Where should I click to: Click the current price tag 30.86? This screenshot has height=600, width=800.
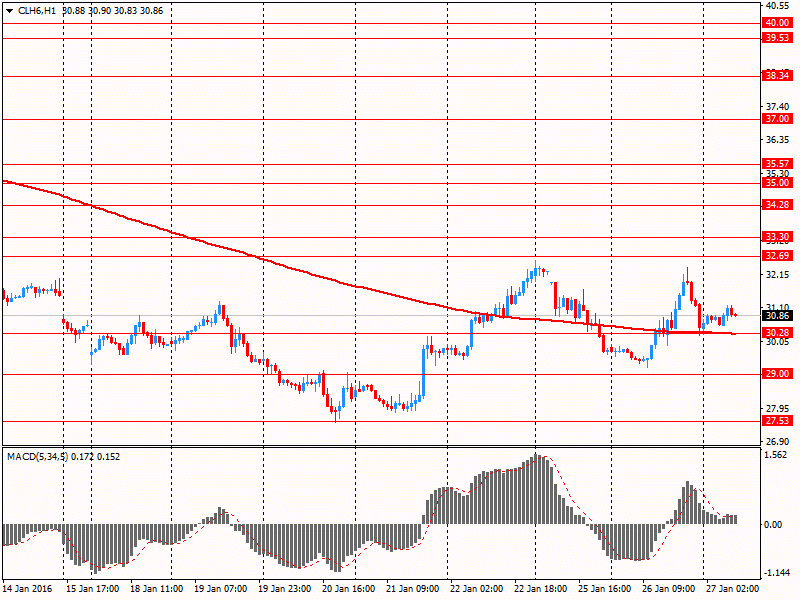(x=777, y=316)
